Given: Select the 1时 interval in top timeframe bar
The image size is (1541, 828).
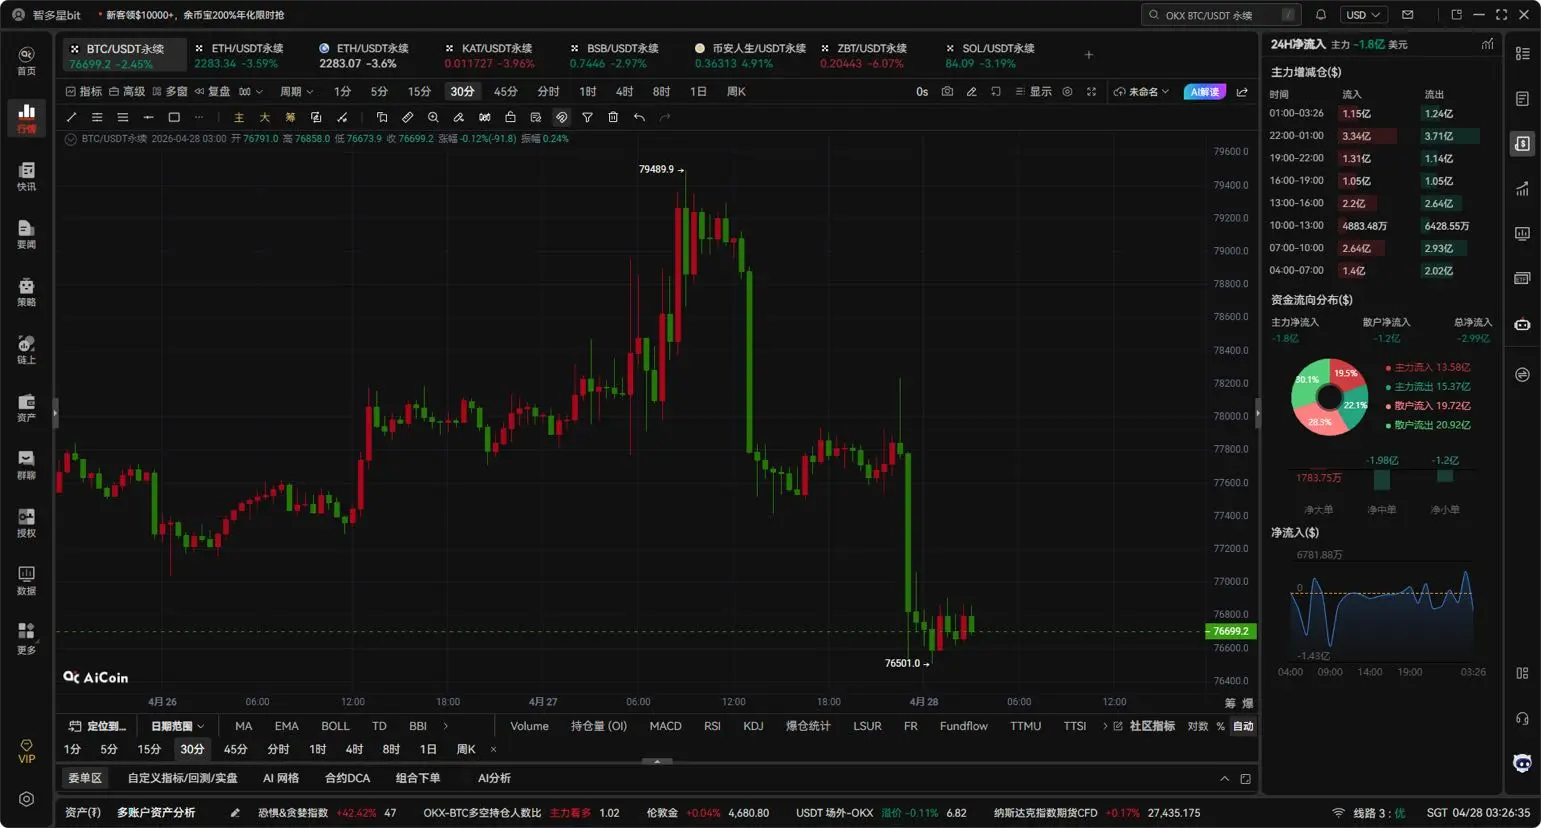Looking at the screenshot, I should (588, 91).
